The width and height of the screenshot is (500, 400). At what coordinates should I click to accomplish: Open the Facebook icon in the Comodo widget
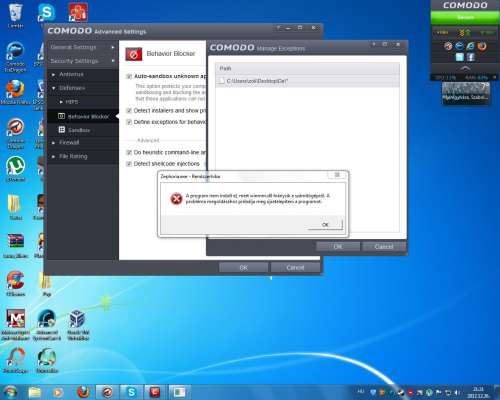[x=471, y=57]
